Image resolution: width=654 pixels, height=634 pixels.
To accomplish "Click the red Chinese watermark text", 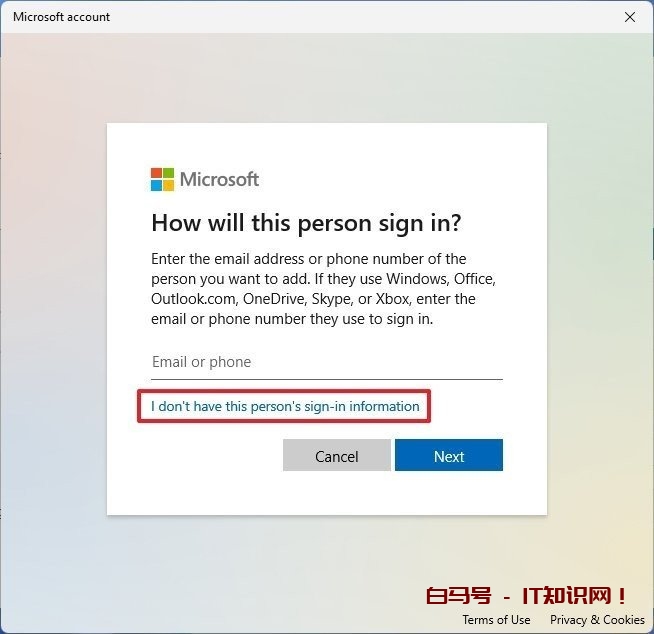I will click(526, 596).
